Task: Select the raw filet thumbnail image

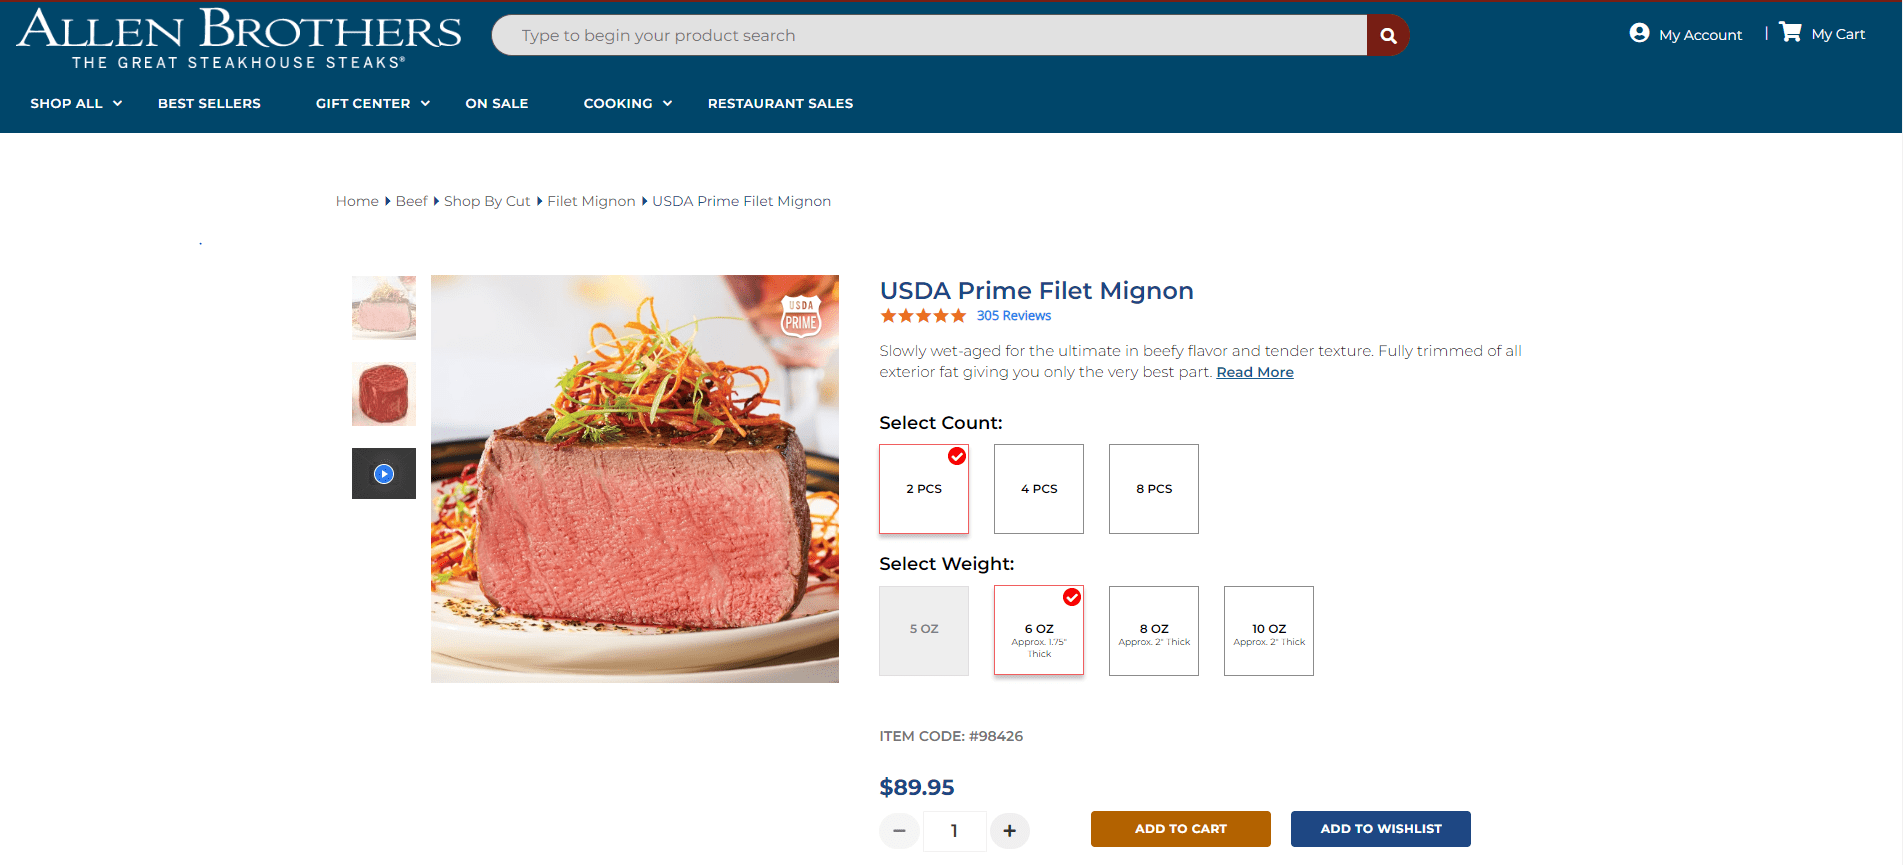Action: (383, 394)
